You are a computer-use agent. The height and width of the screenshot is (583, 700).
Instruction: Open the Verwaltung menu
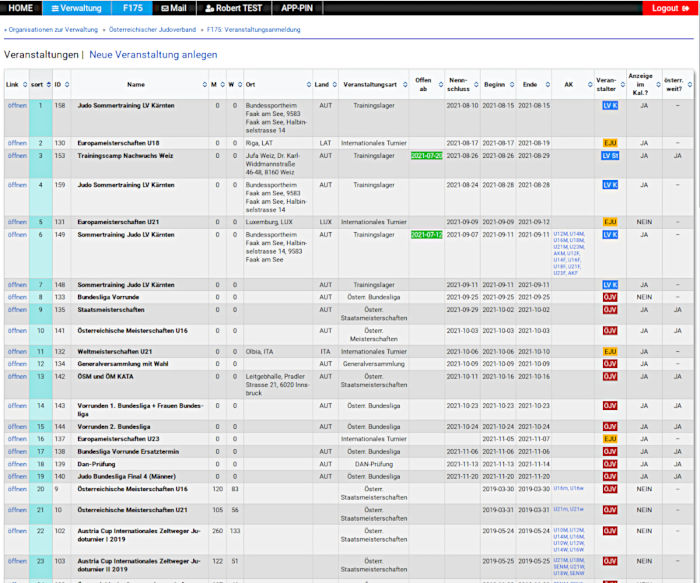[x=76, y=8]
